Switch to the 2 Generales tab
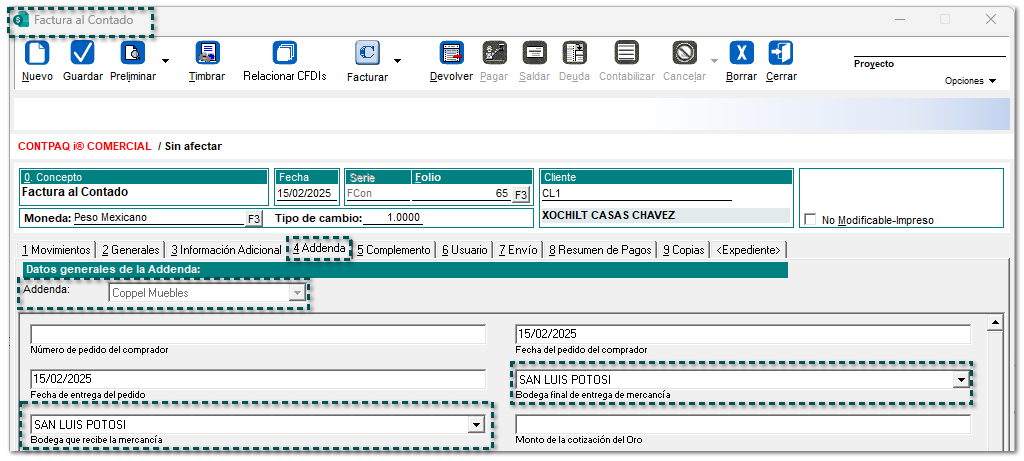The image size is (1024, 461). click(131, 250)
